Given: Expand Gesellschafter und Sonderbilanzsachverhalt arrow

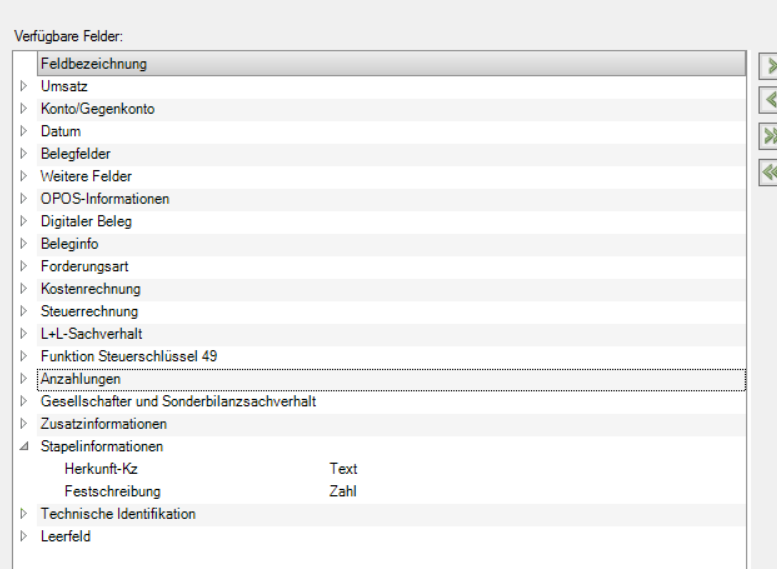Looking at the screenshot, I should 23,401.
